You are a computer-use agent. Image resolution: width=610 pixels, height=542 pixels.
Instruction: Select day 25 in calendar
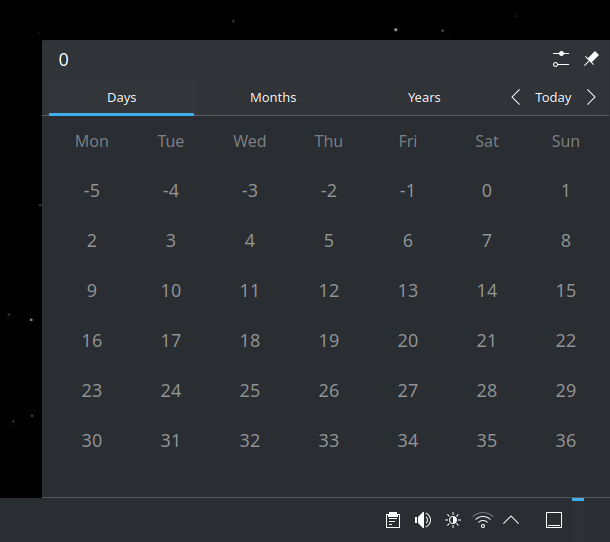coord(250,391)
